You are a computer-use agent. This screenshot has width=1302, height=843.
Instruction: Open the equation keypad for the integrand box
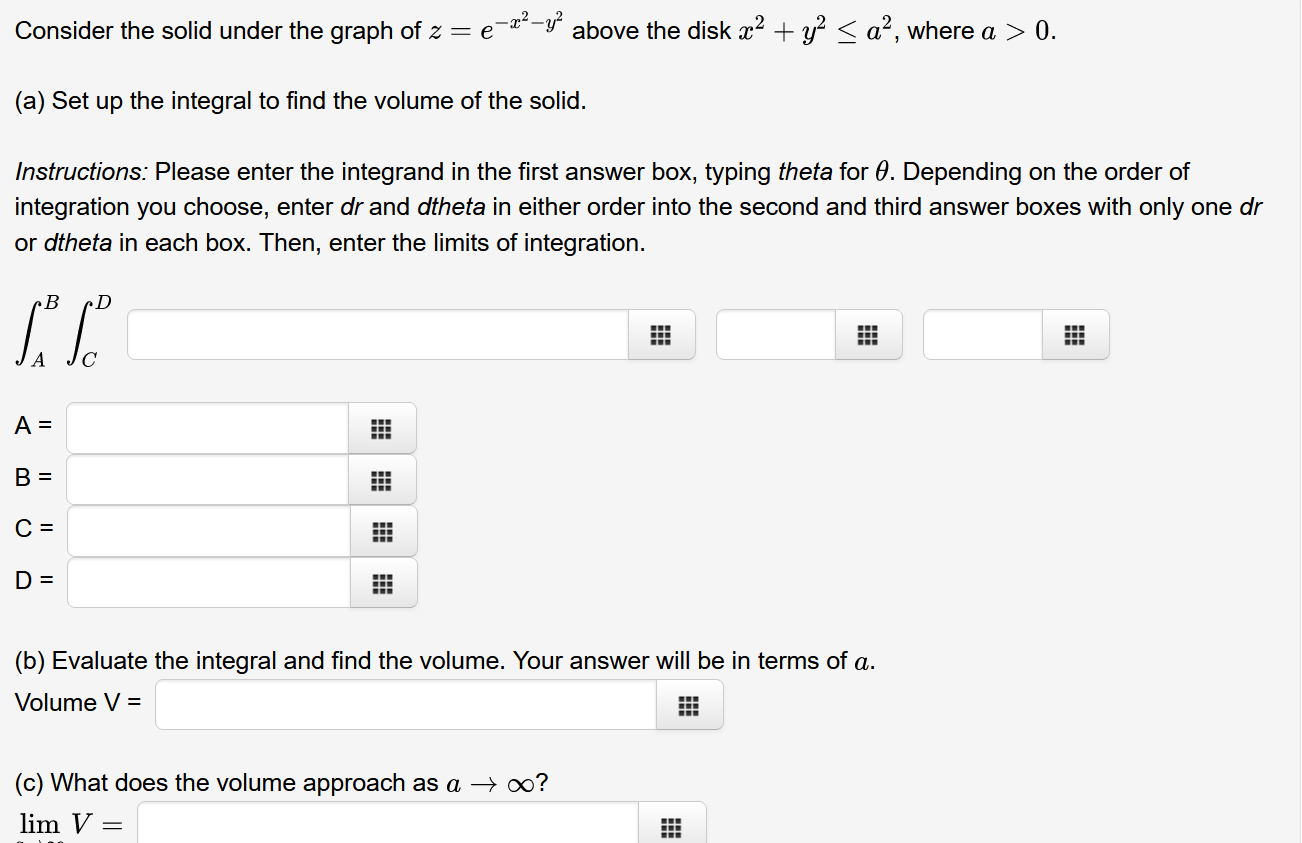660,335
